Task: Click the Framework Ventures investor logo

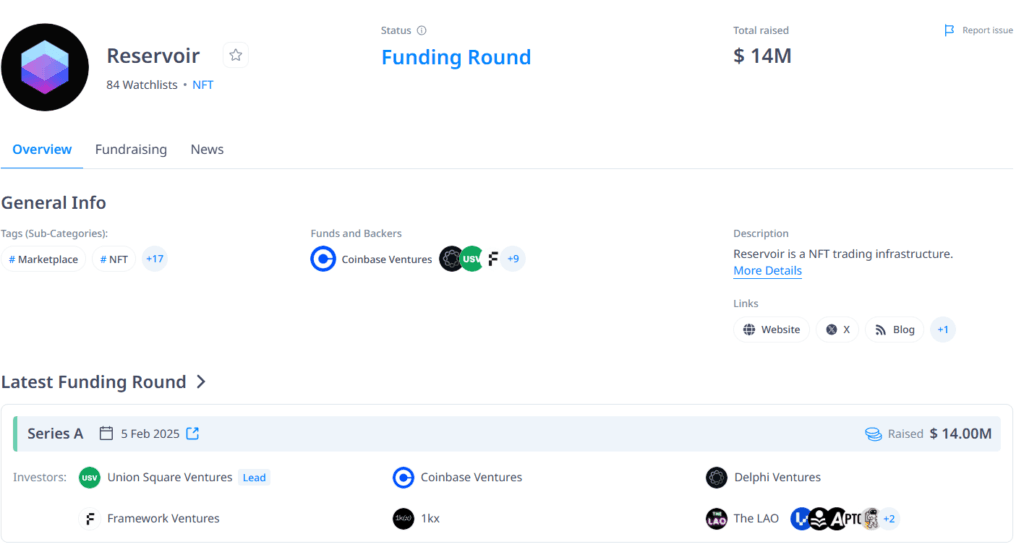Action: (x=90, y=518)
